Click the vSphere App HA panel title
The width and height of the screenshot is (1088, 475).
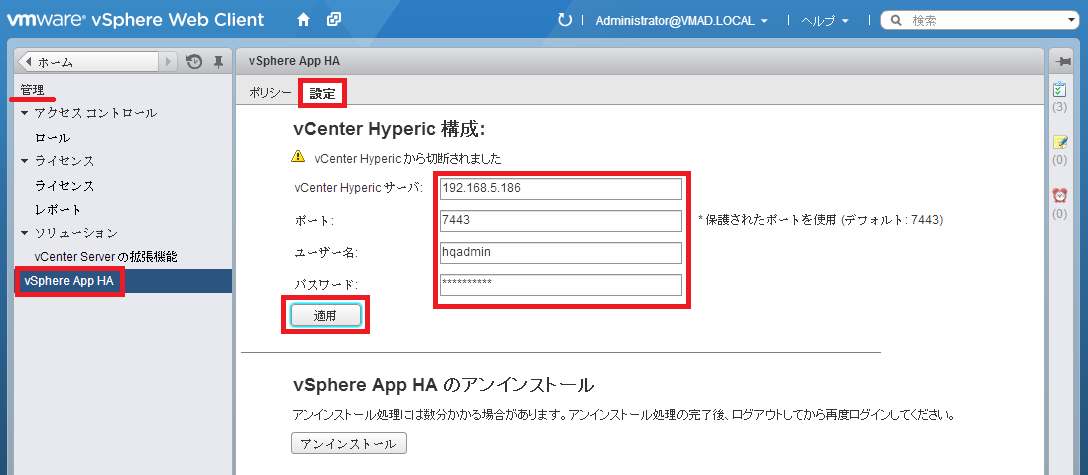[x=294, y=62]
